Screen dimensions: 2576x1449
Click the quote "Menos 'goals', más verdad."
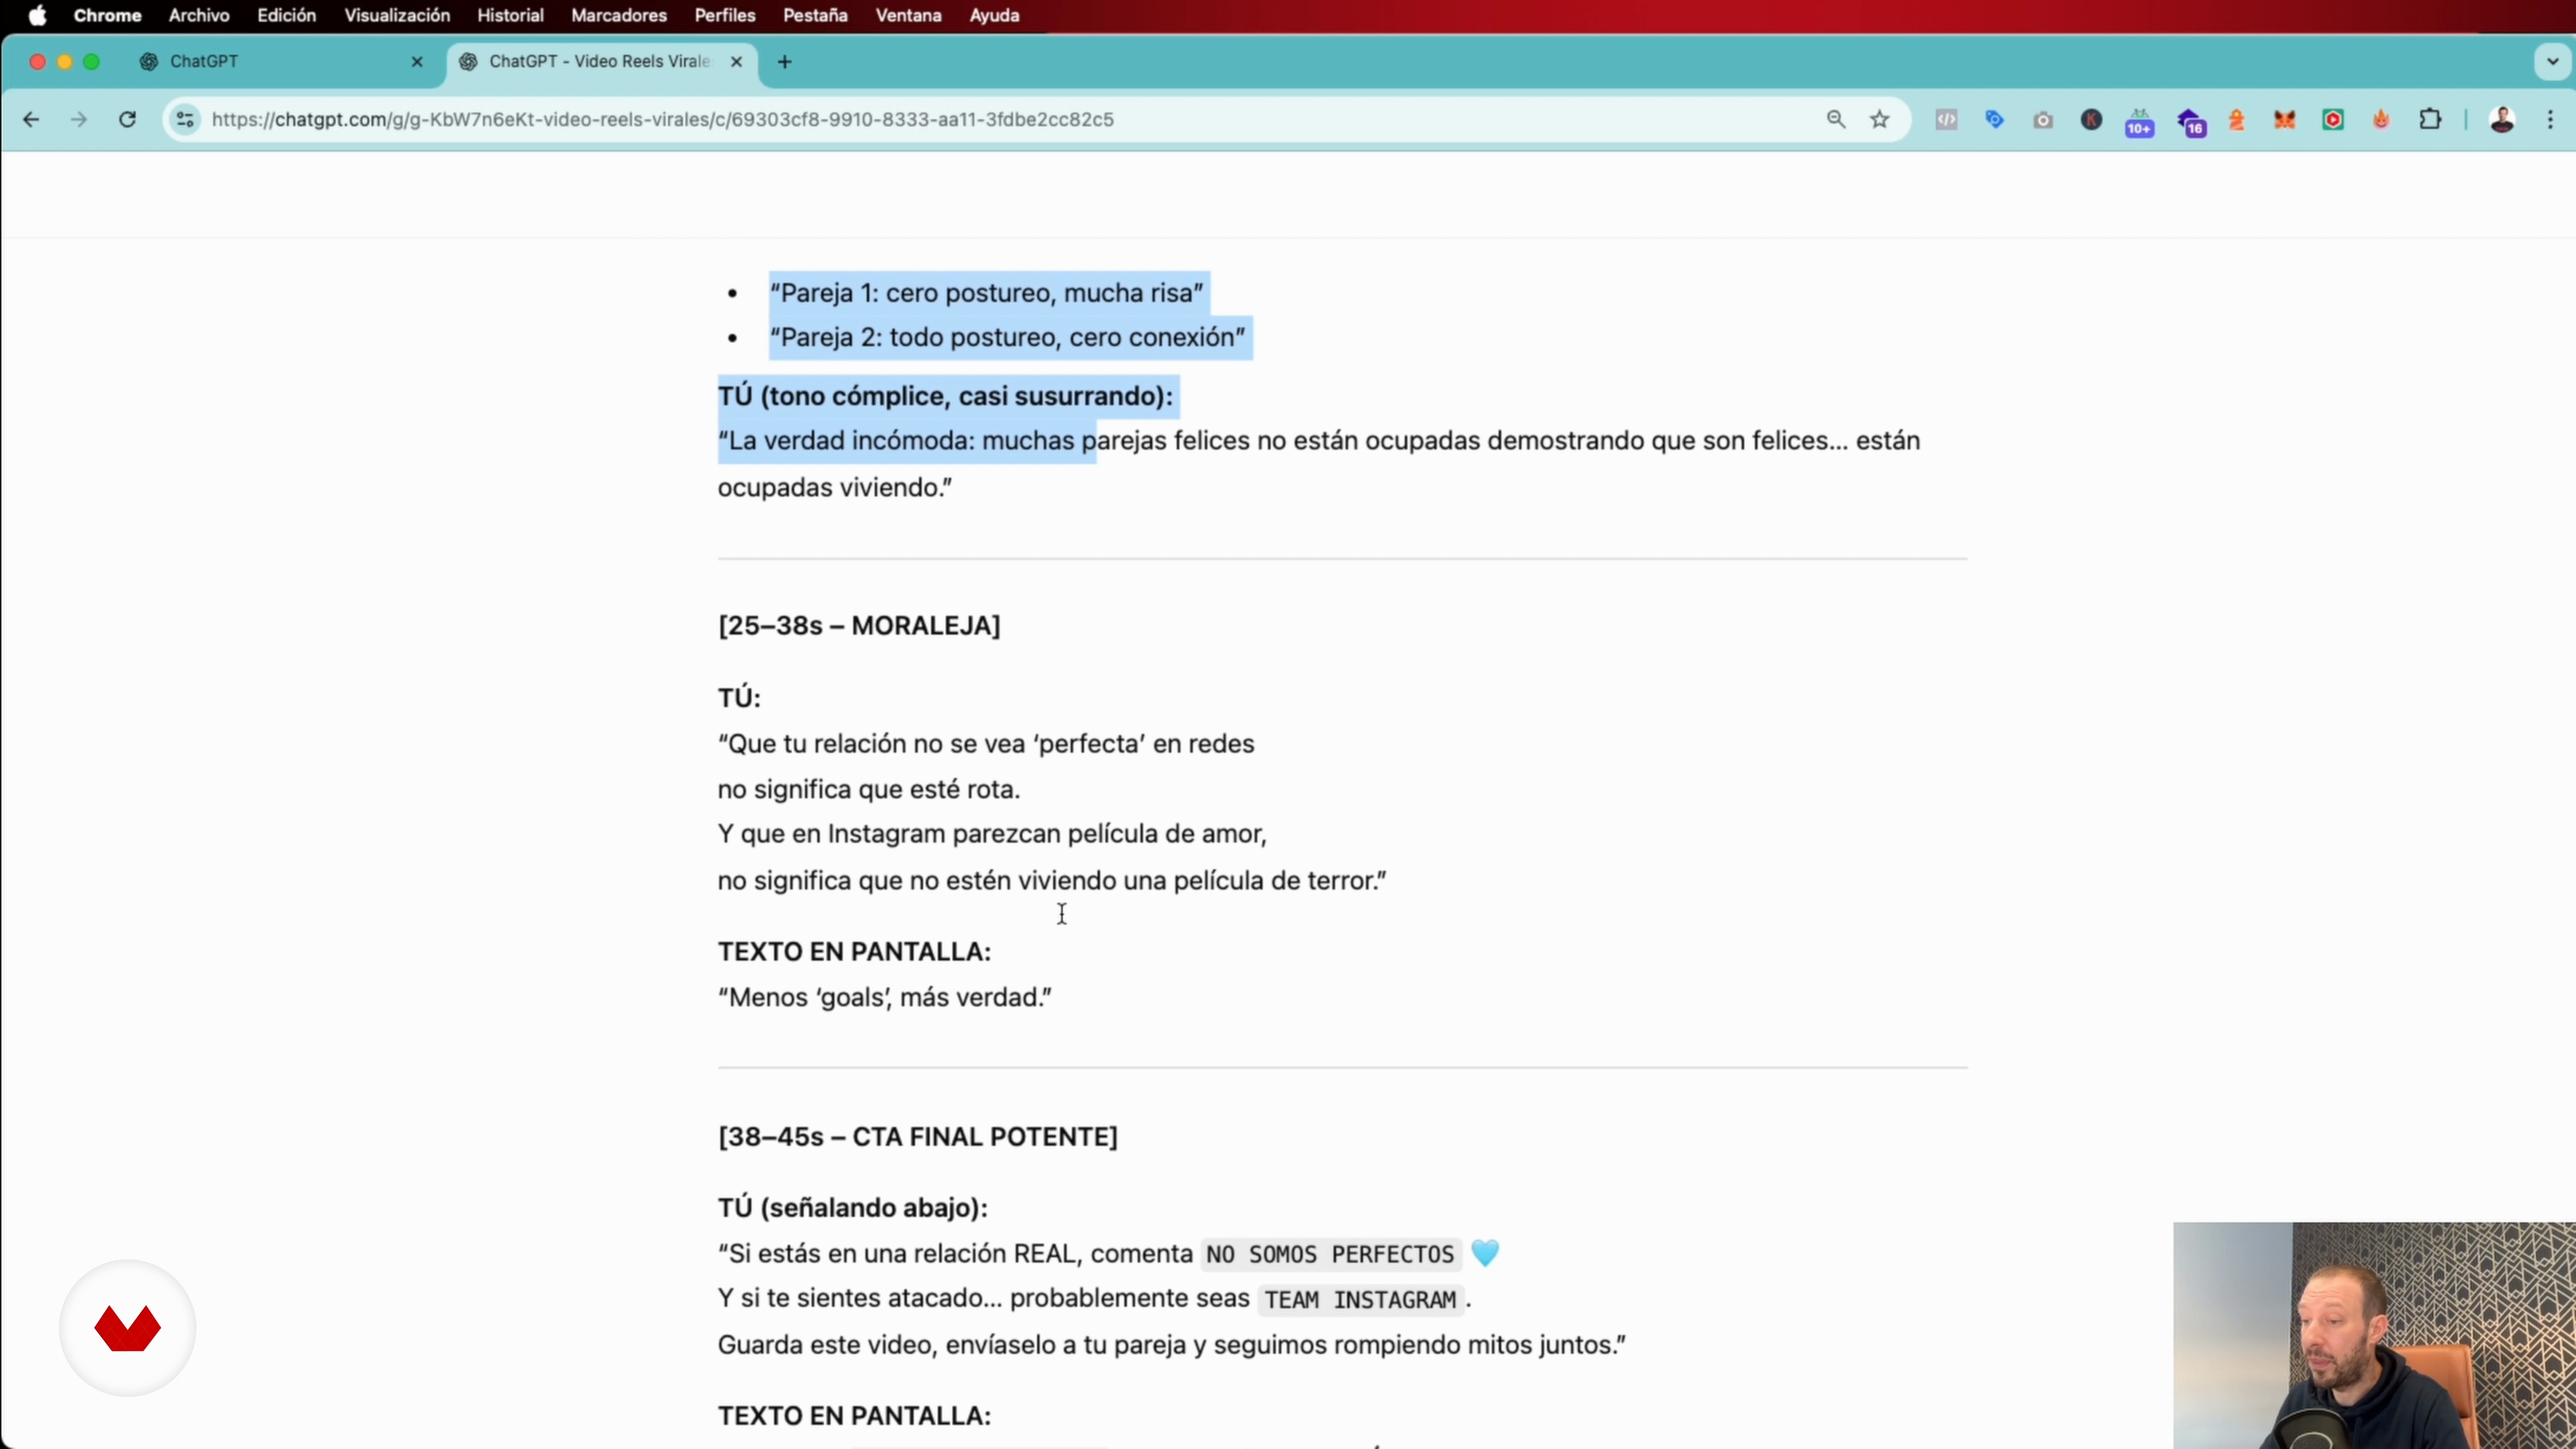(885, 998)
